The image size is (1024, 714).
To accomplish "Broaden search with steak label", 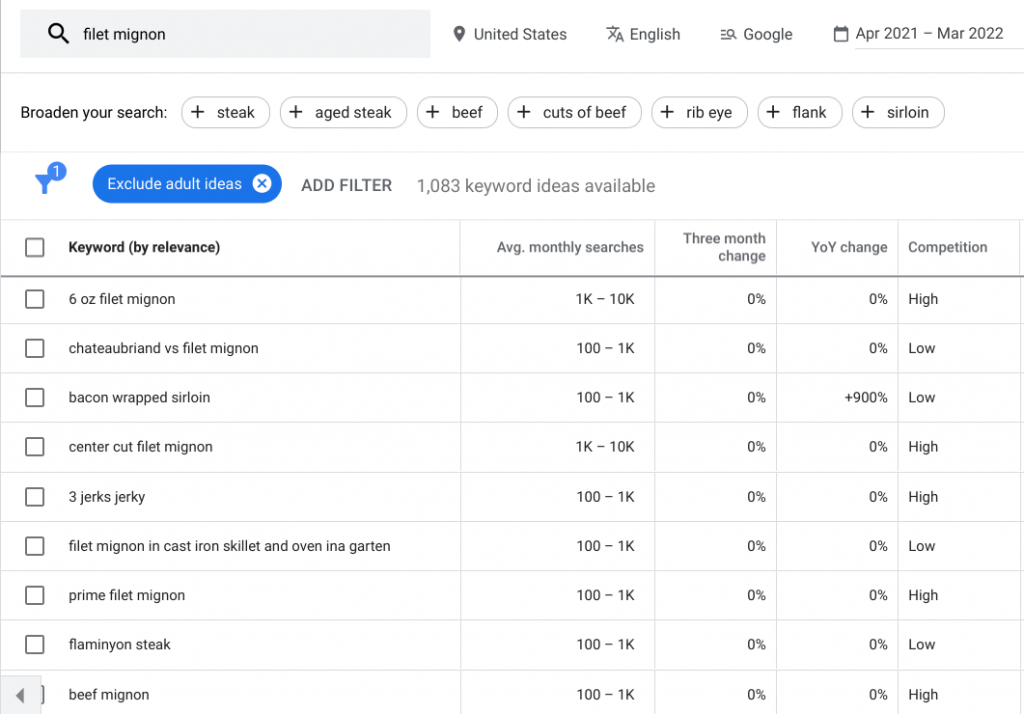I will tap(236, 112).
